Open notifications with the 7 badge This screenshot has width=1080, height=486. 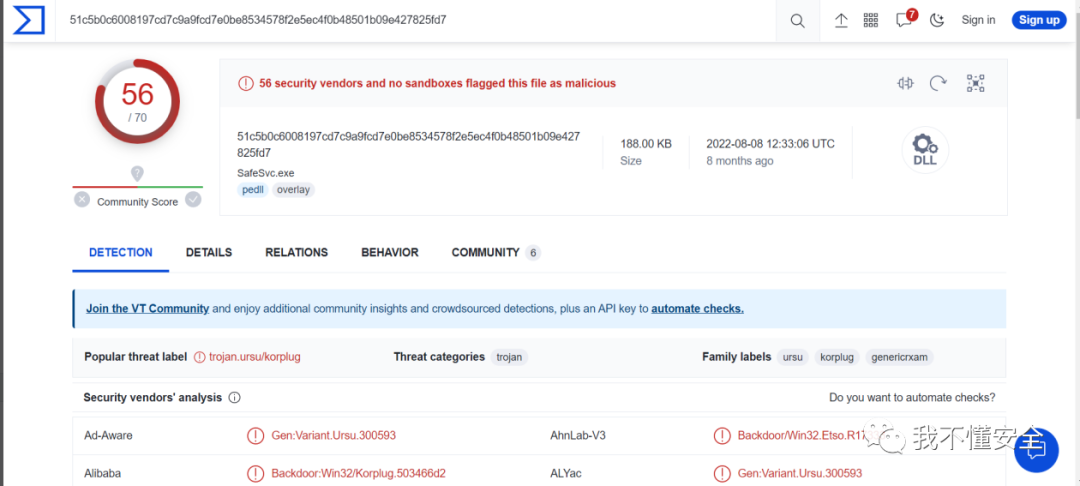[x=904, y=20]
